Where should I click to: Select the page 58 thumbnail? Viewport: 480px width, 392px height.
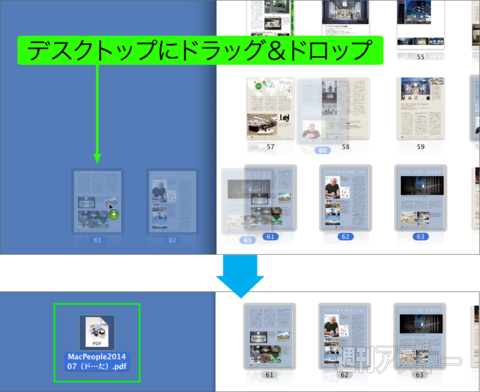tap(346, 108)
